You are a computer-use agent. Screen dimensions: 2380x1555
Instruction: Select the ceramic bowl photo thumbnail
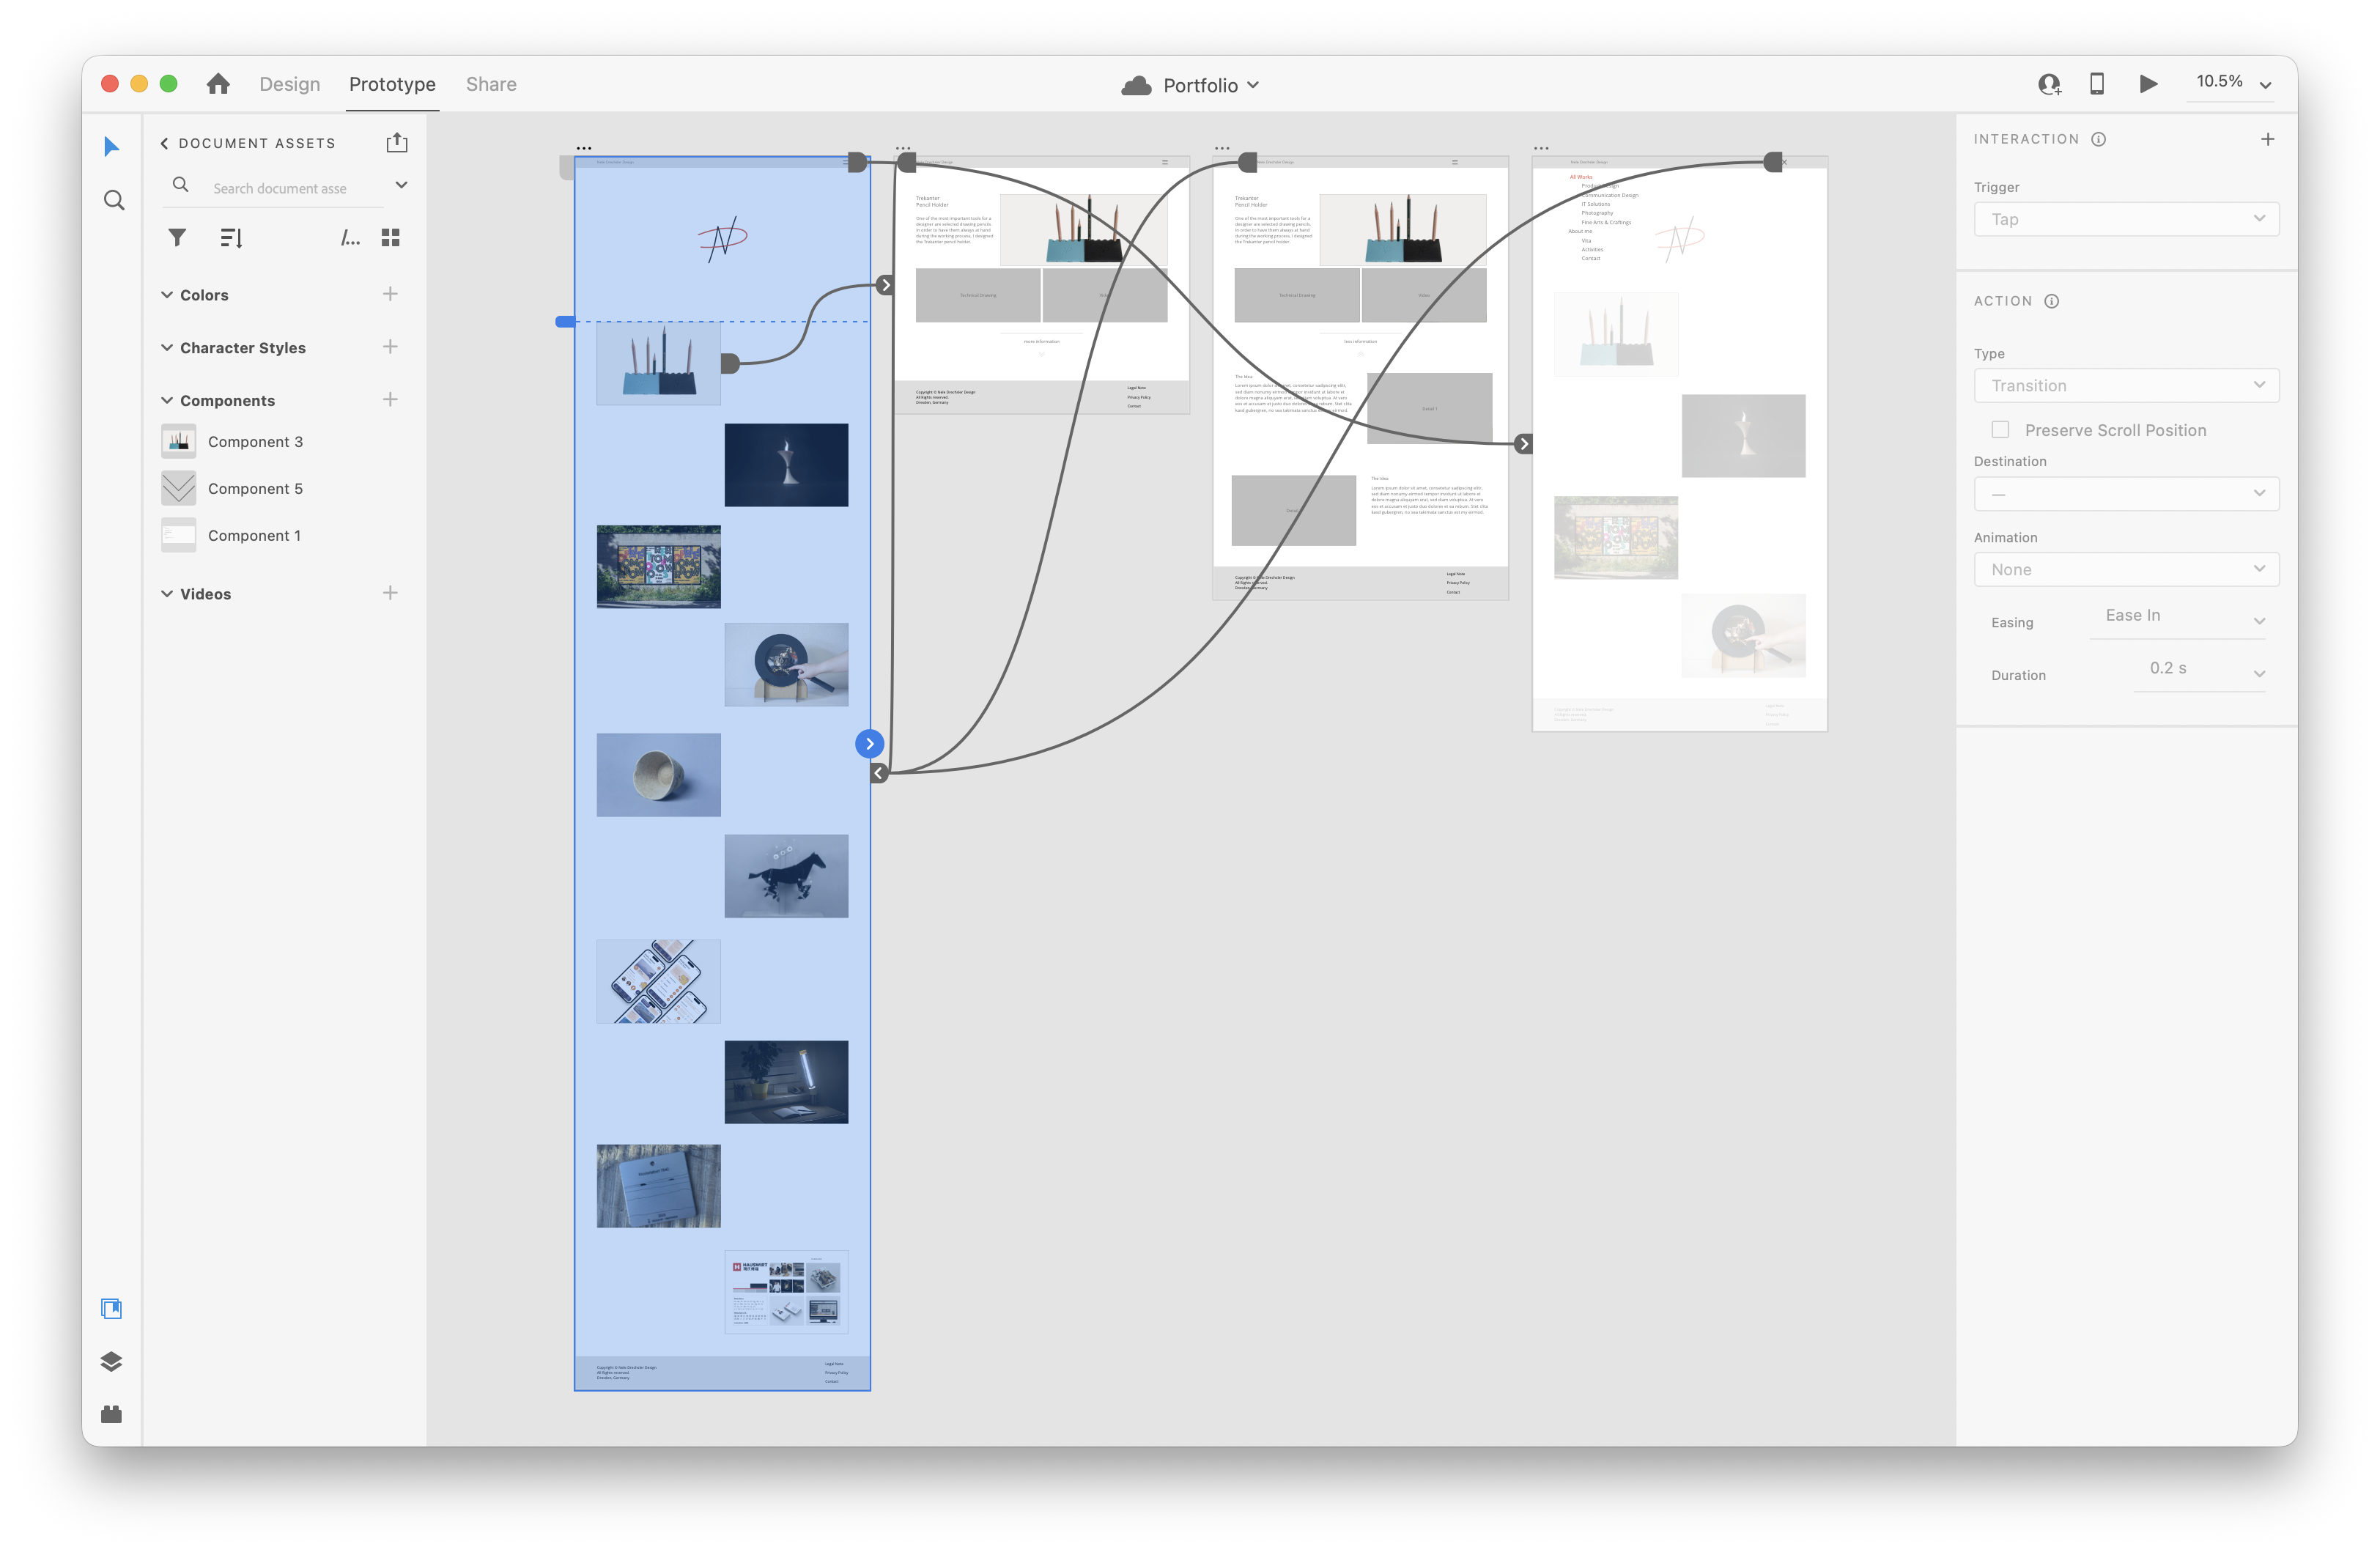[x=658, y=775]
